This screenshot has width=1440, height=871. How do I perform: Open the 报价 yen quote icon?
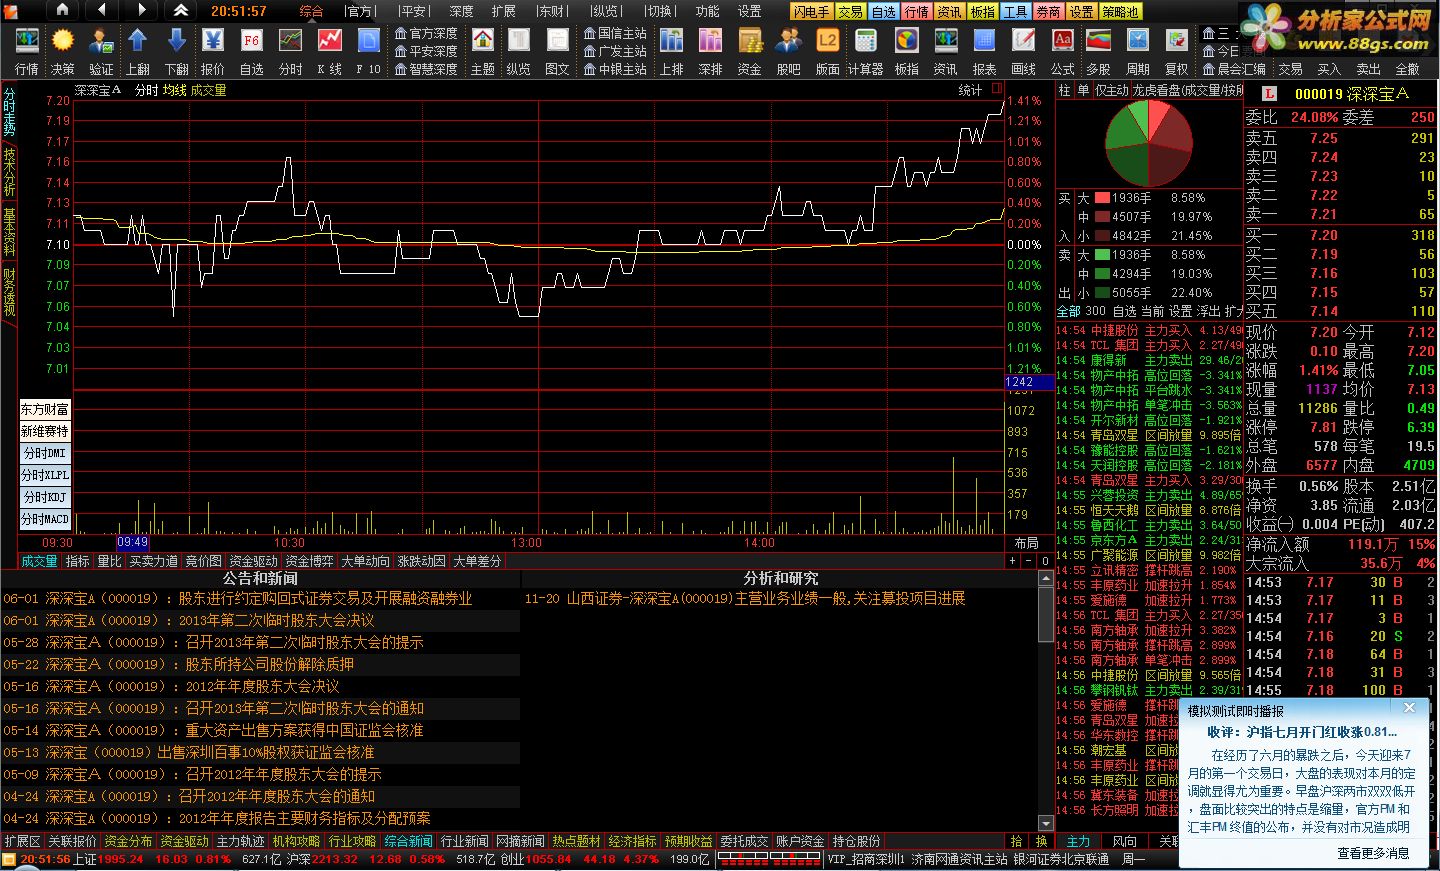(213, 51)
